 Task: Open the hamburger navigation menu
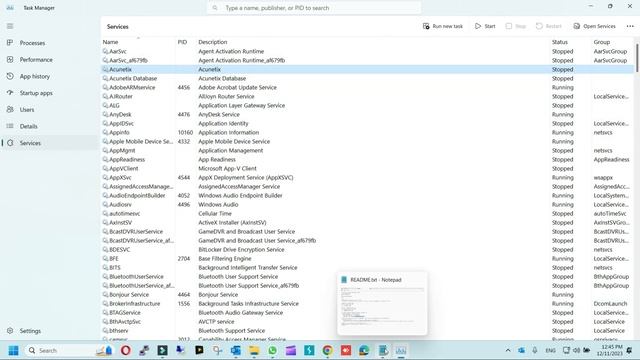point(10,26)
